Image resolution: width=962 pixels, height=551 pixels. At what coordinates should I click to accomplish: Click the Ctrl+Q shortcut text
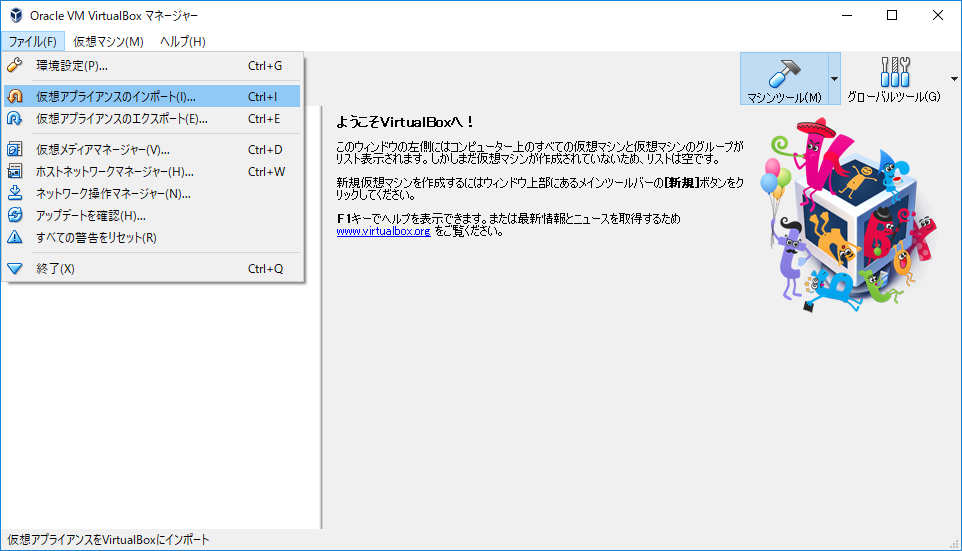(x=266, y=268)
